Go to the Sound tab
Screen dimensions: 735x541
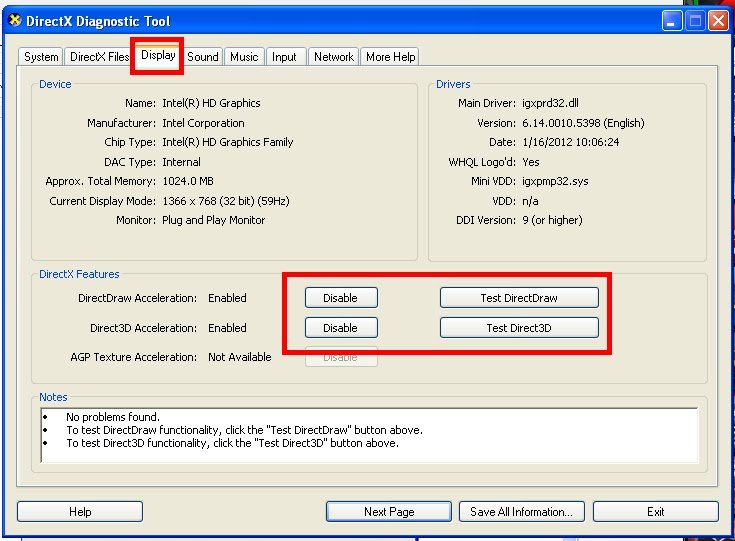point(202,57)
